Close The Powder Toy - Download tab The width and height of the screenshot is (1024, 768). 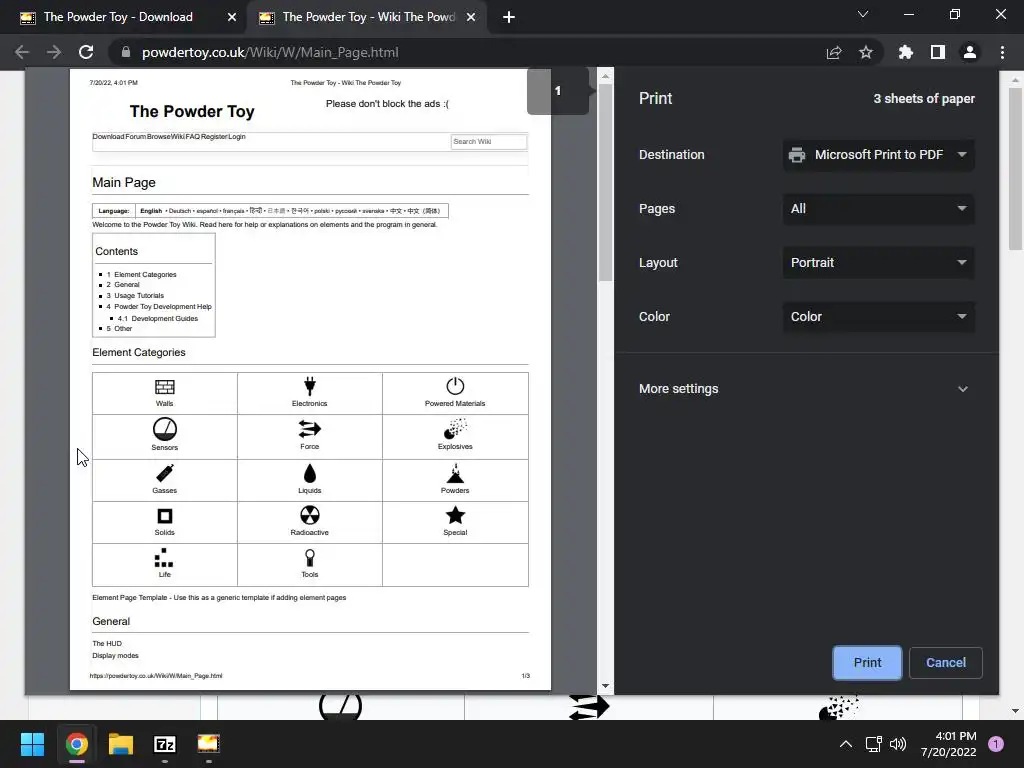232,17
